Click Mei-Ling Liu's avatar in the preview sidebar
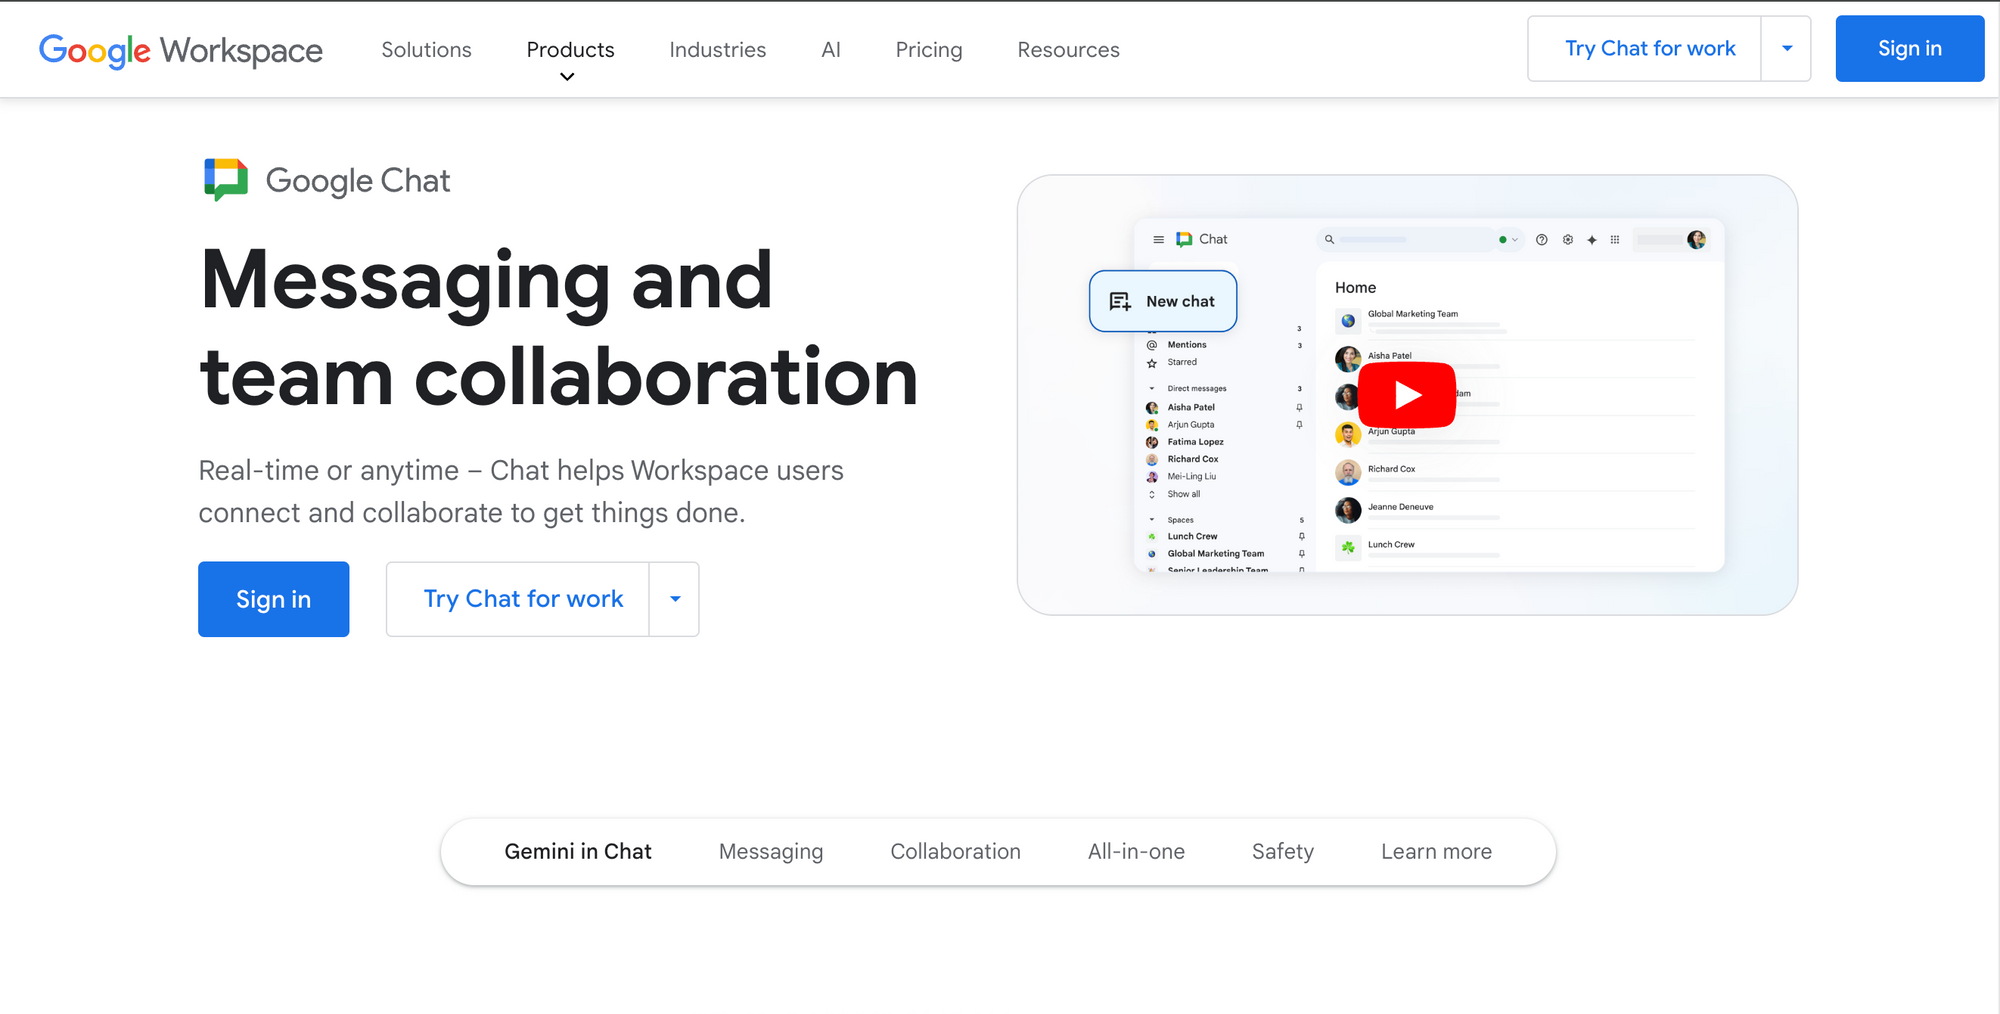This screenshot has width=2000, height=1014. (x=1152, y=477)
